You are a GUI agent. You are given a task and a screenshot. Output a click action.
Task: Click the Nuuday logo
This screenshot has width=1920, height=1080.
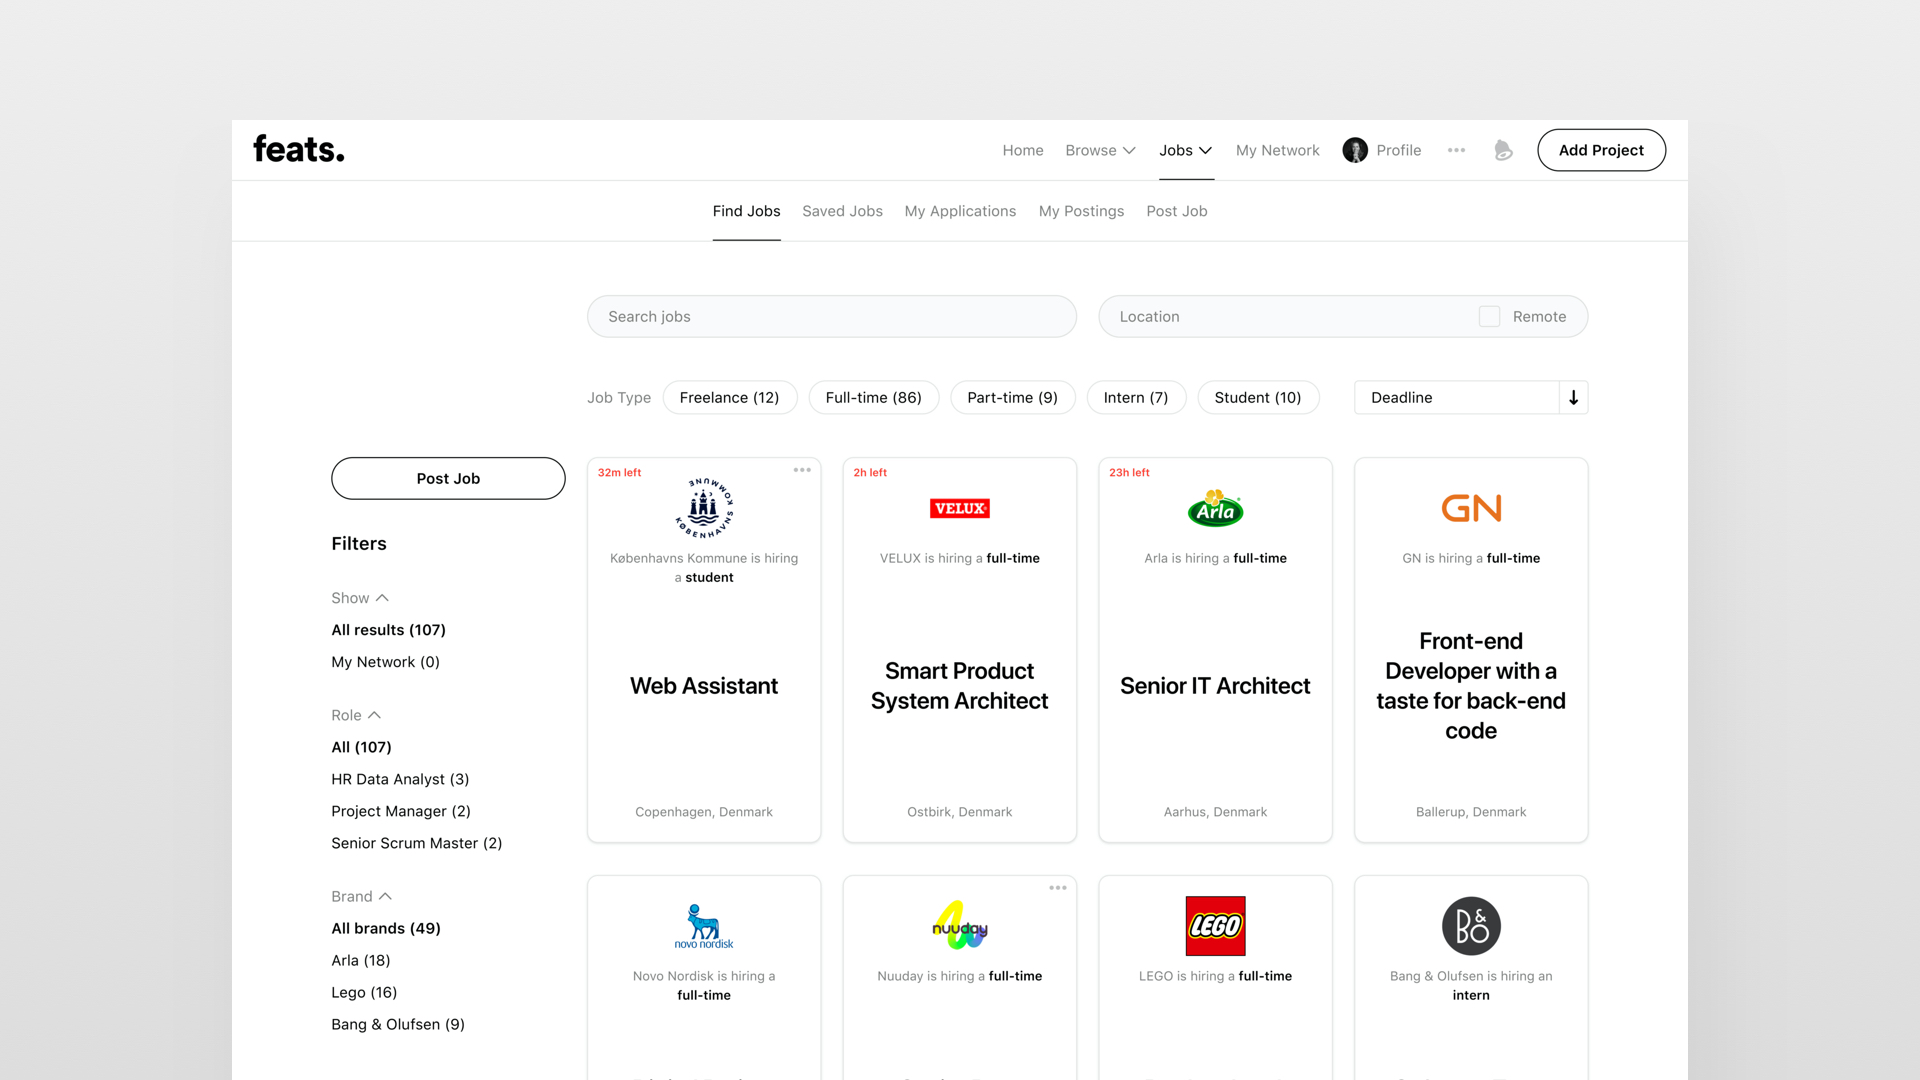point(960,926)
